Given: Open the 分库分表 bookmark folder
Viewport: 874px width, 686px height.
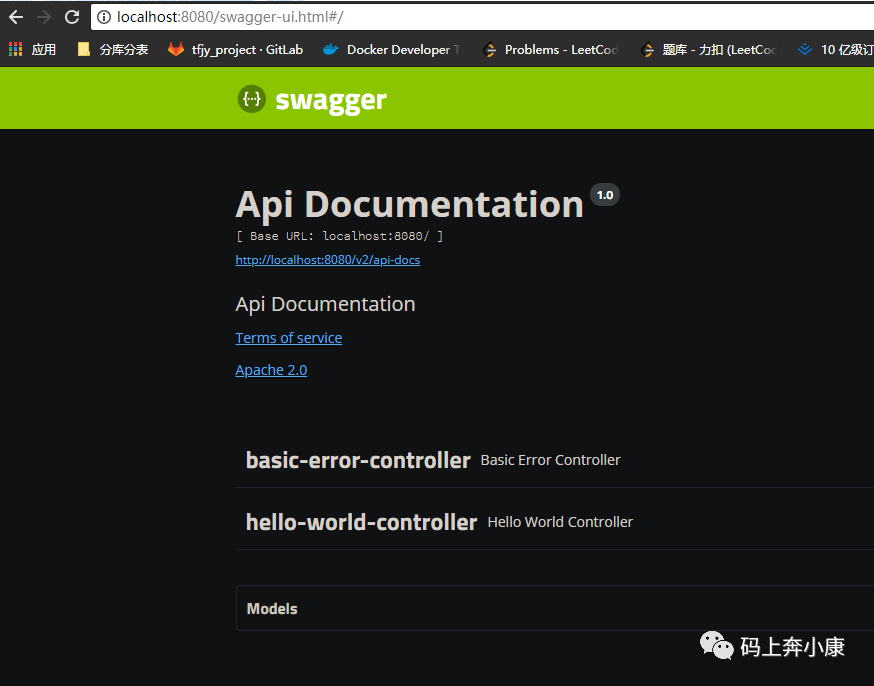Looking at the screenshot, I should point(113,50).
